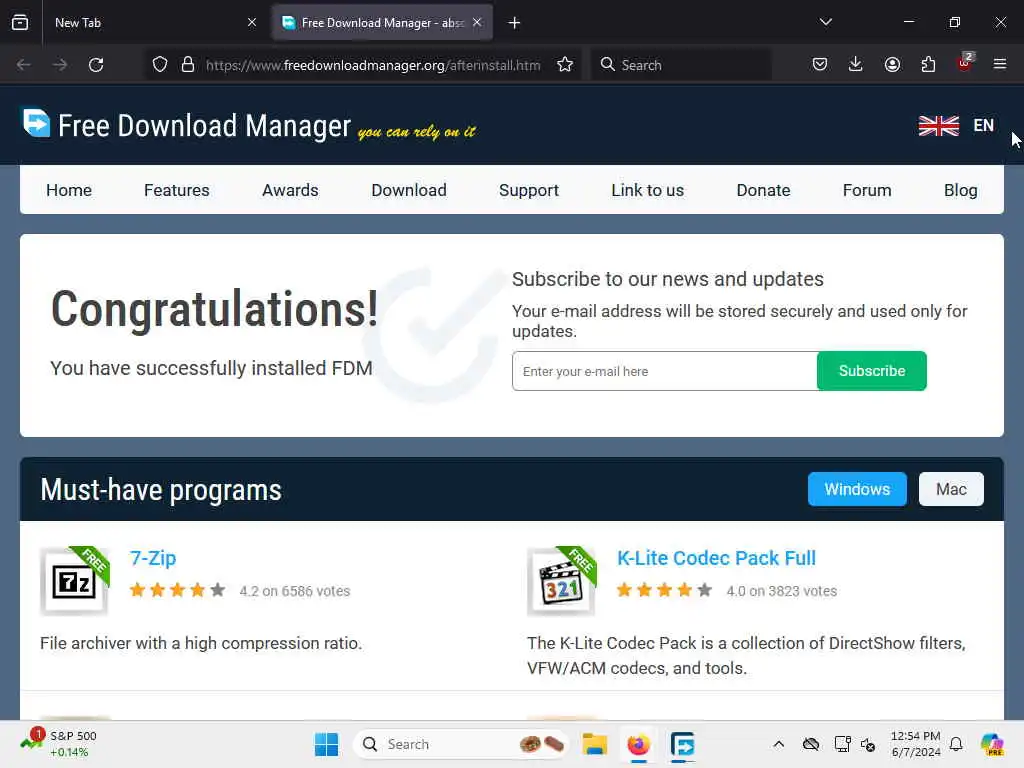1024x768 pixels.
Task: Open the notifications bell icon
Action: tap(956, 744)
